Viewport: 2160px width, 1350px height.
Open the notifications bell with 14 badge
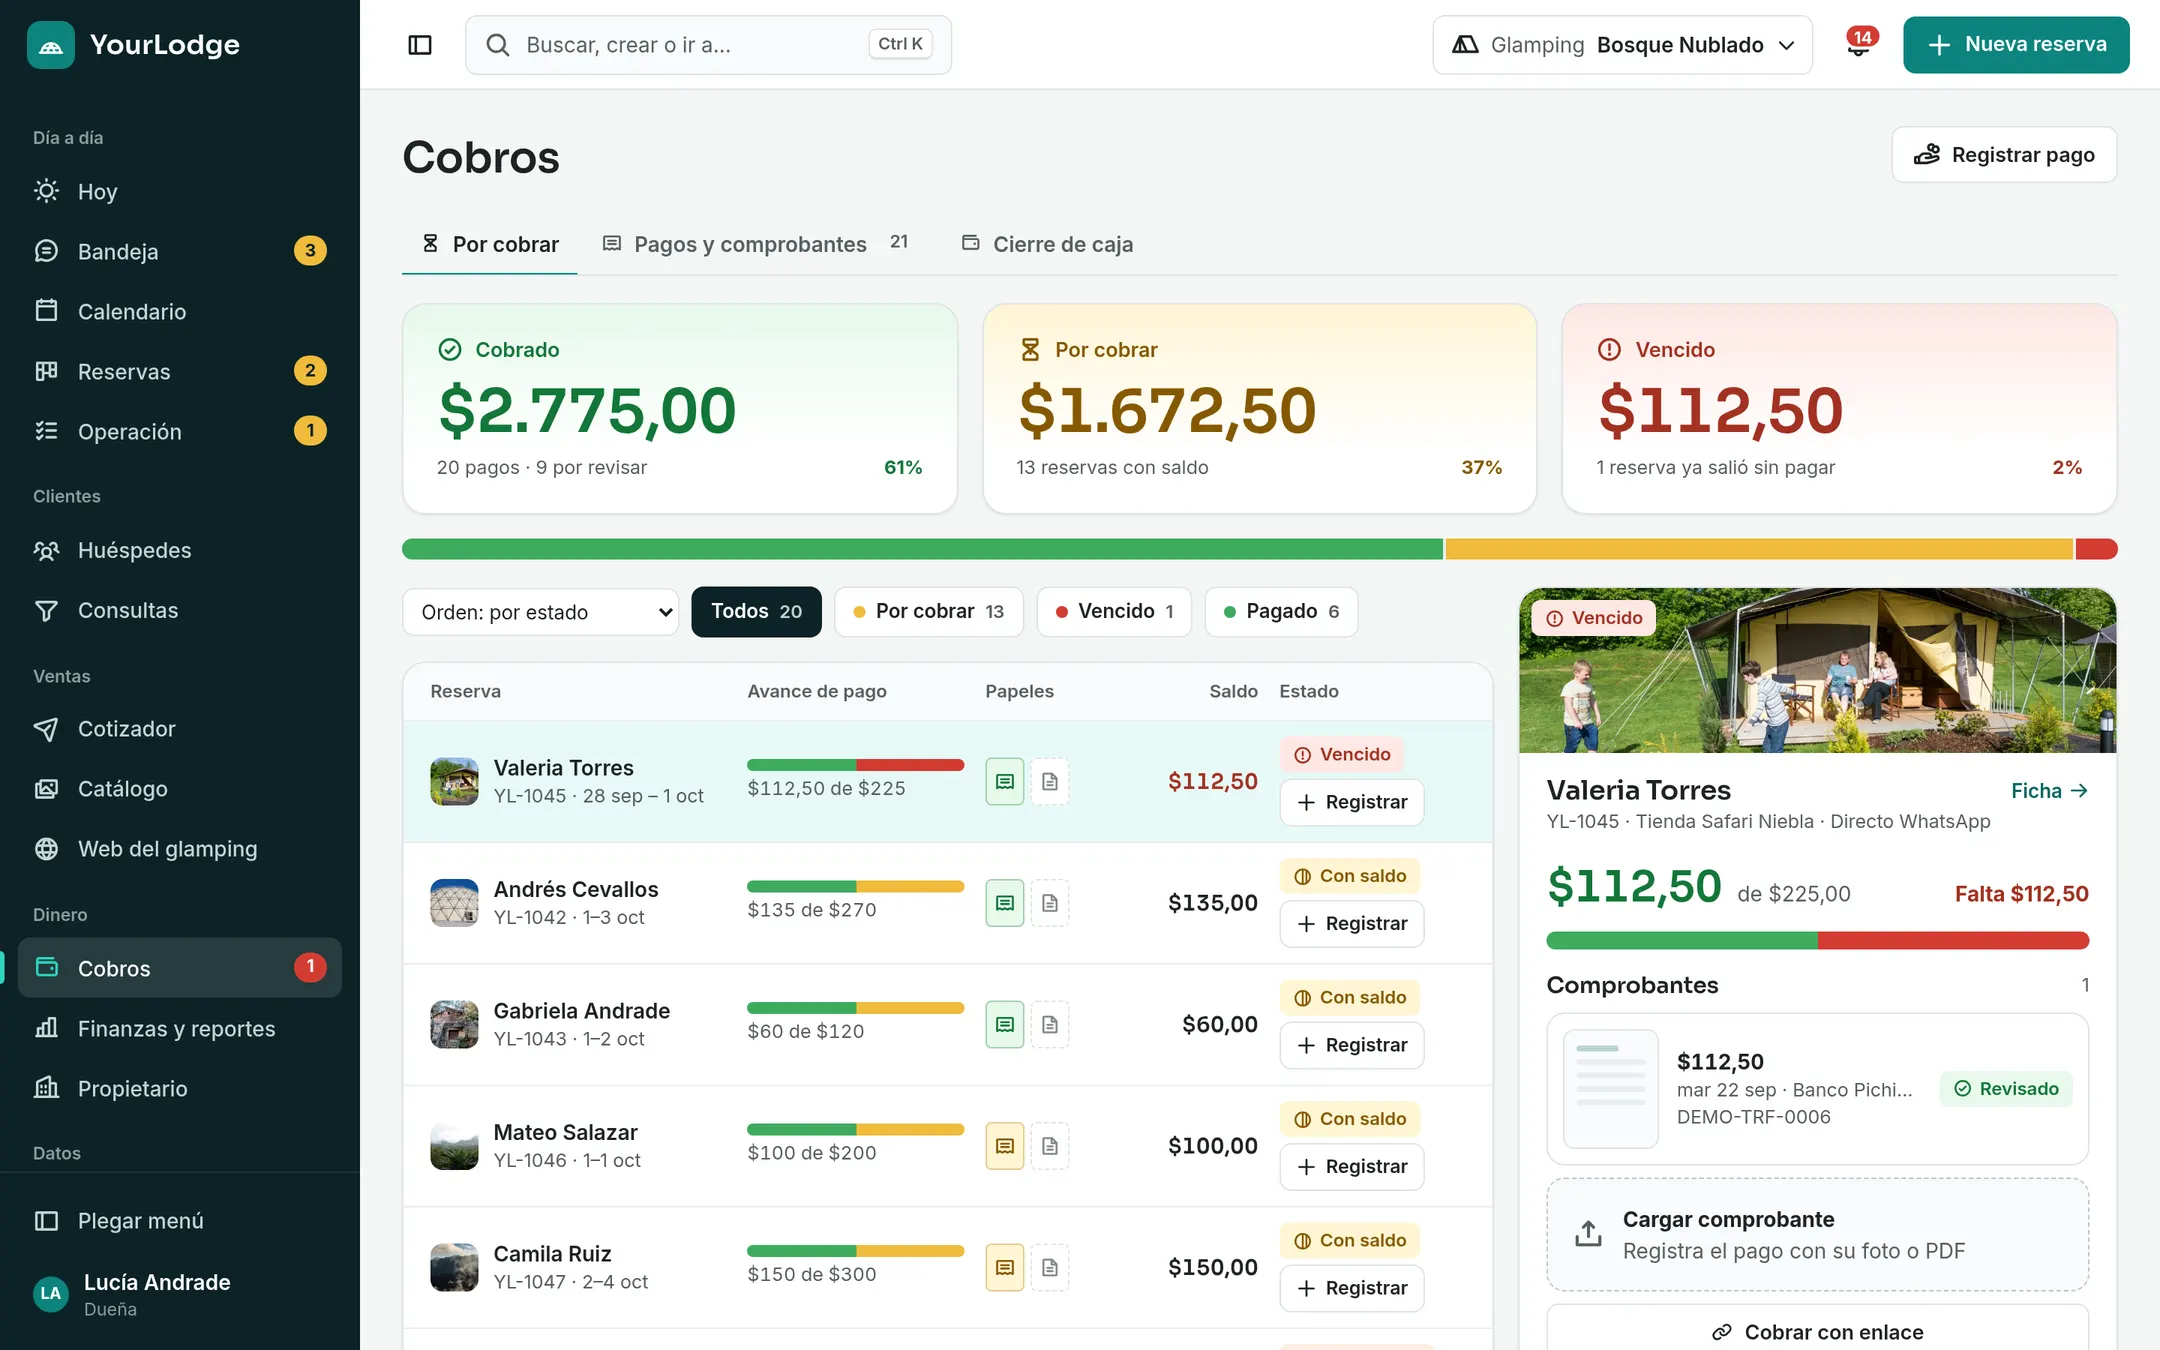[x=1859, y=45]
